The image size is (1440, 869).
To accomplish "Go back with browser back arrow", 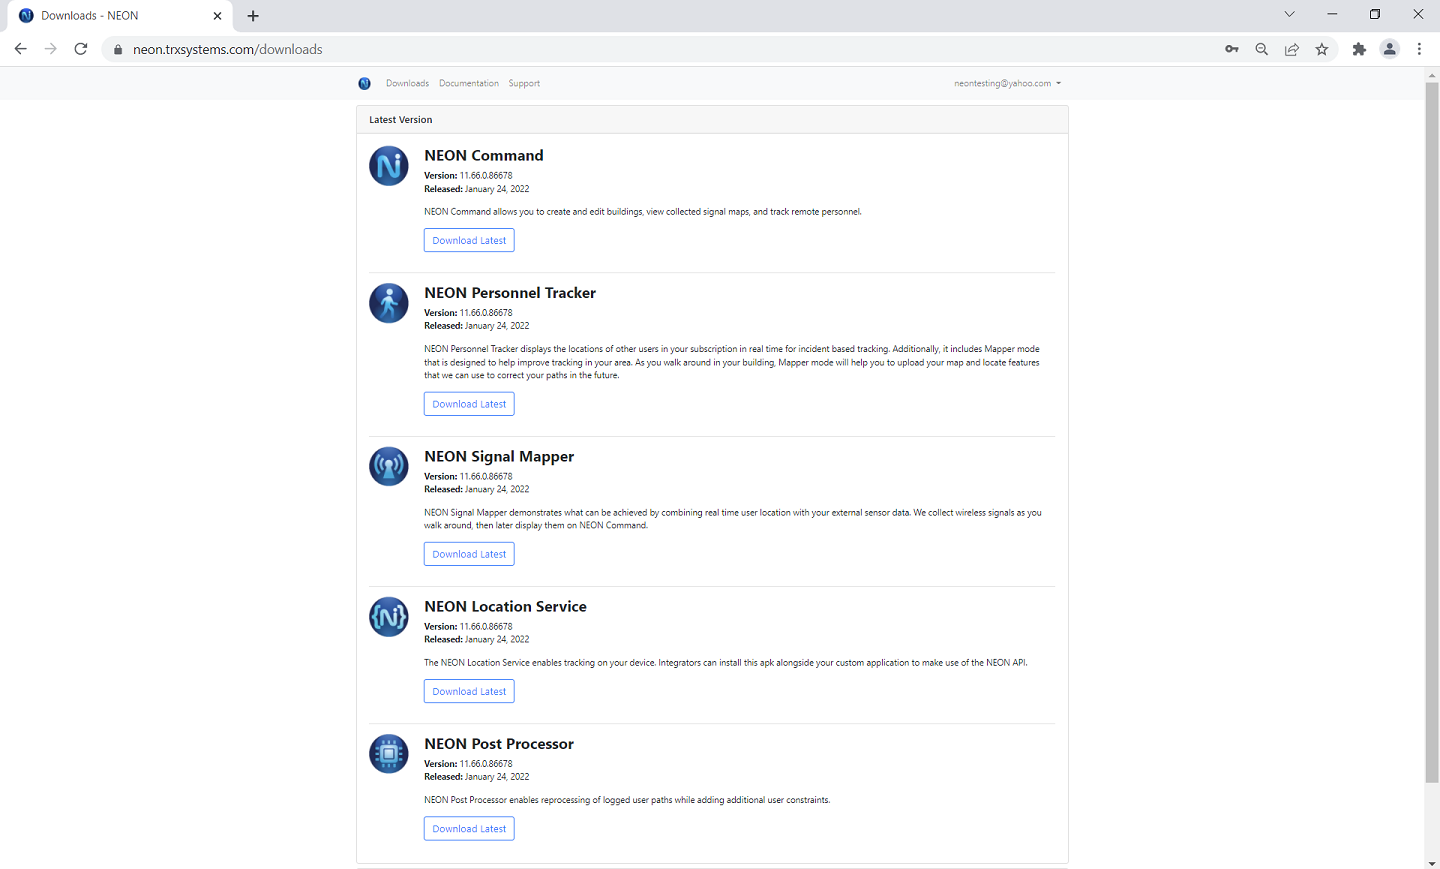I will [x=20, y=49].
